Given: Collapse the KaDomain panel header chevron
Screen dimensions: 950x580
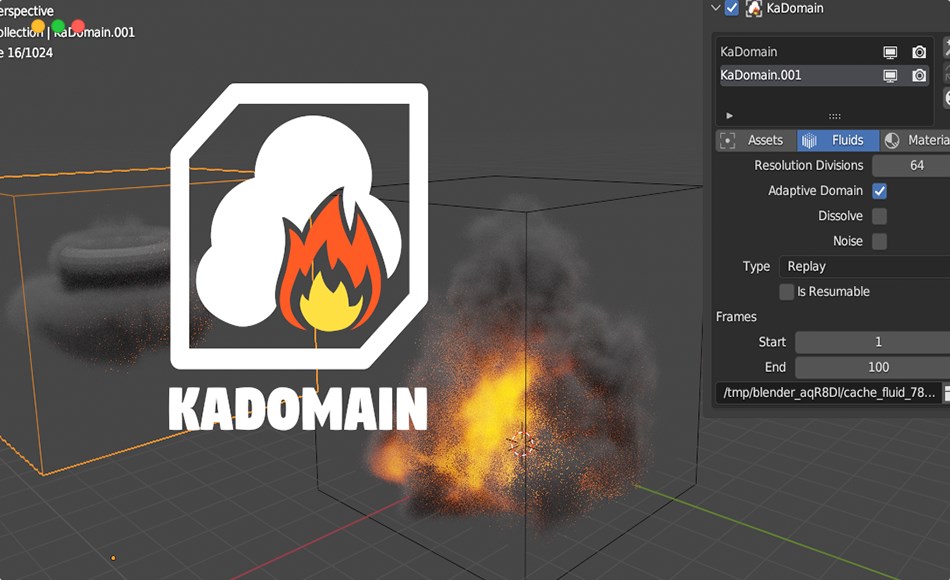Looking at the screenshot, I should tap(714, 8).
